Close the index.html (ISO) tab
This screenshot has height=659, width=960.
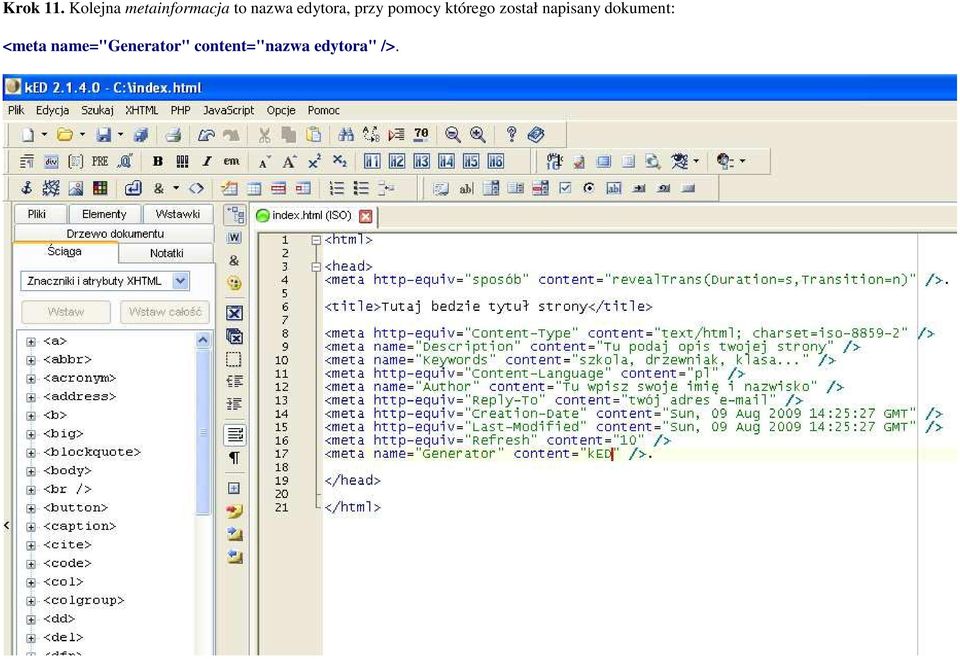(x=366, y=216)
